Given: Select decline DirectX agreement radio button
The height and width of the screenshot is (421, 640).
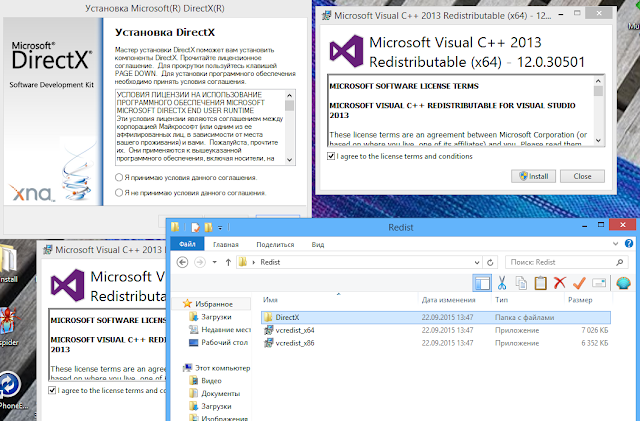Looking at the screenshot, I should pyautogui.click(x=119, y=192).
